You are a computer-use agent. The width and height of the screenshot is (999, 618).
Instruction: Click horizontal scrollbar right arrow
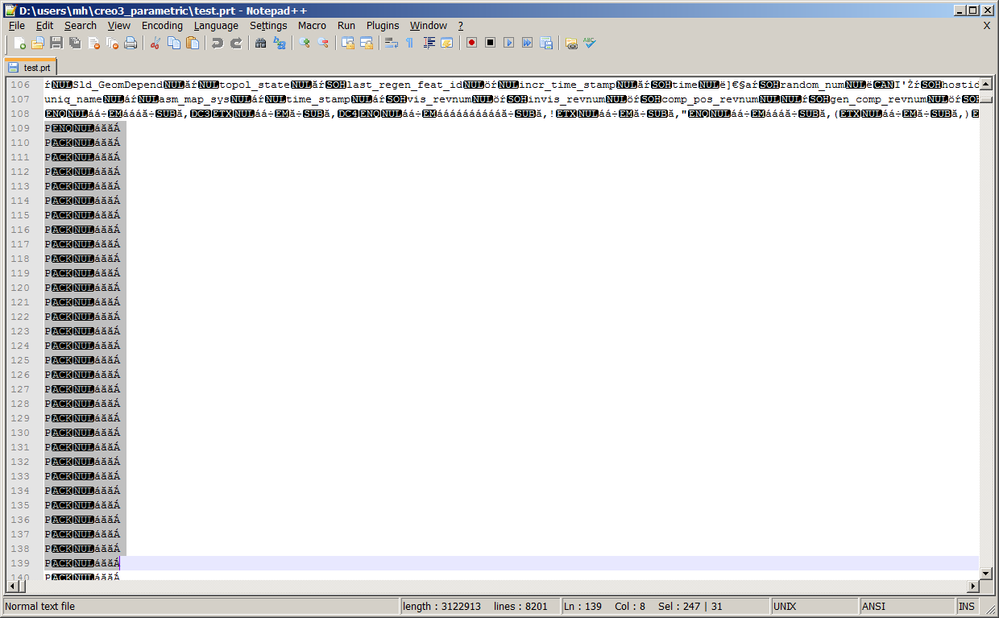[x=974, y=586]
